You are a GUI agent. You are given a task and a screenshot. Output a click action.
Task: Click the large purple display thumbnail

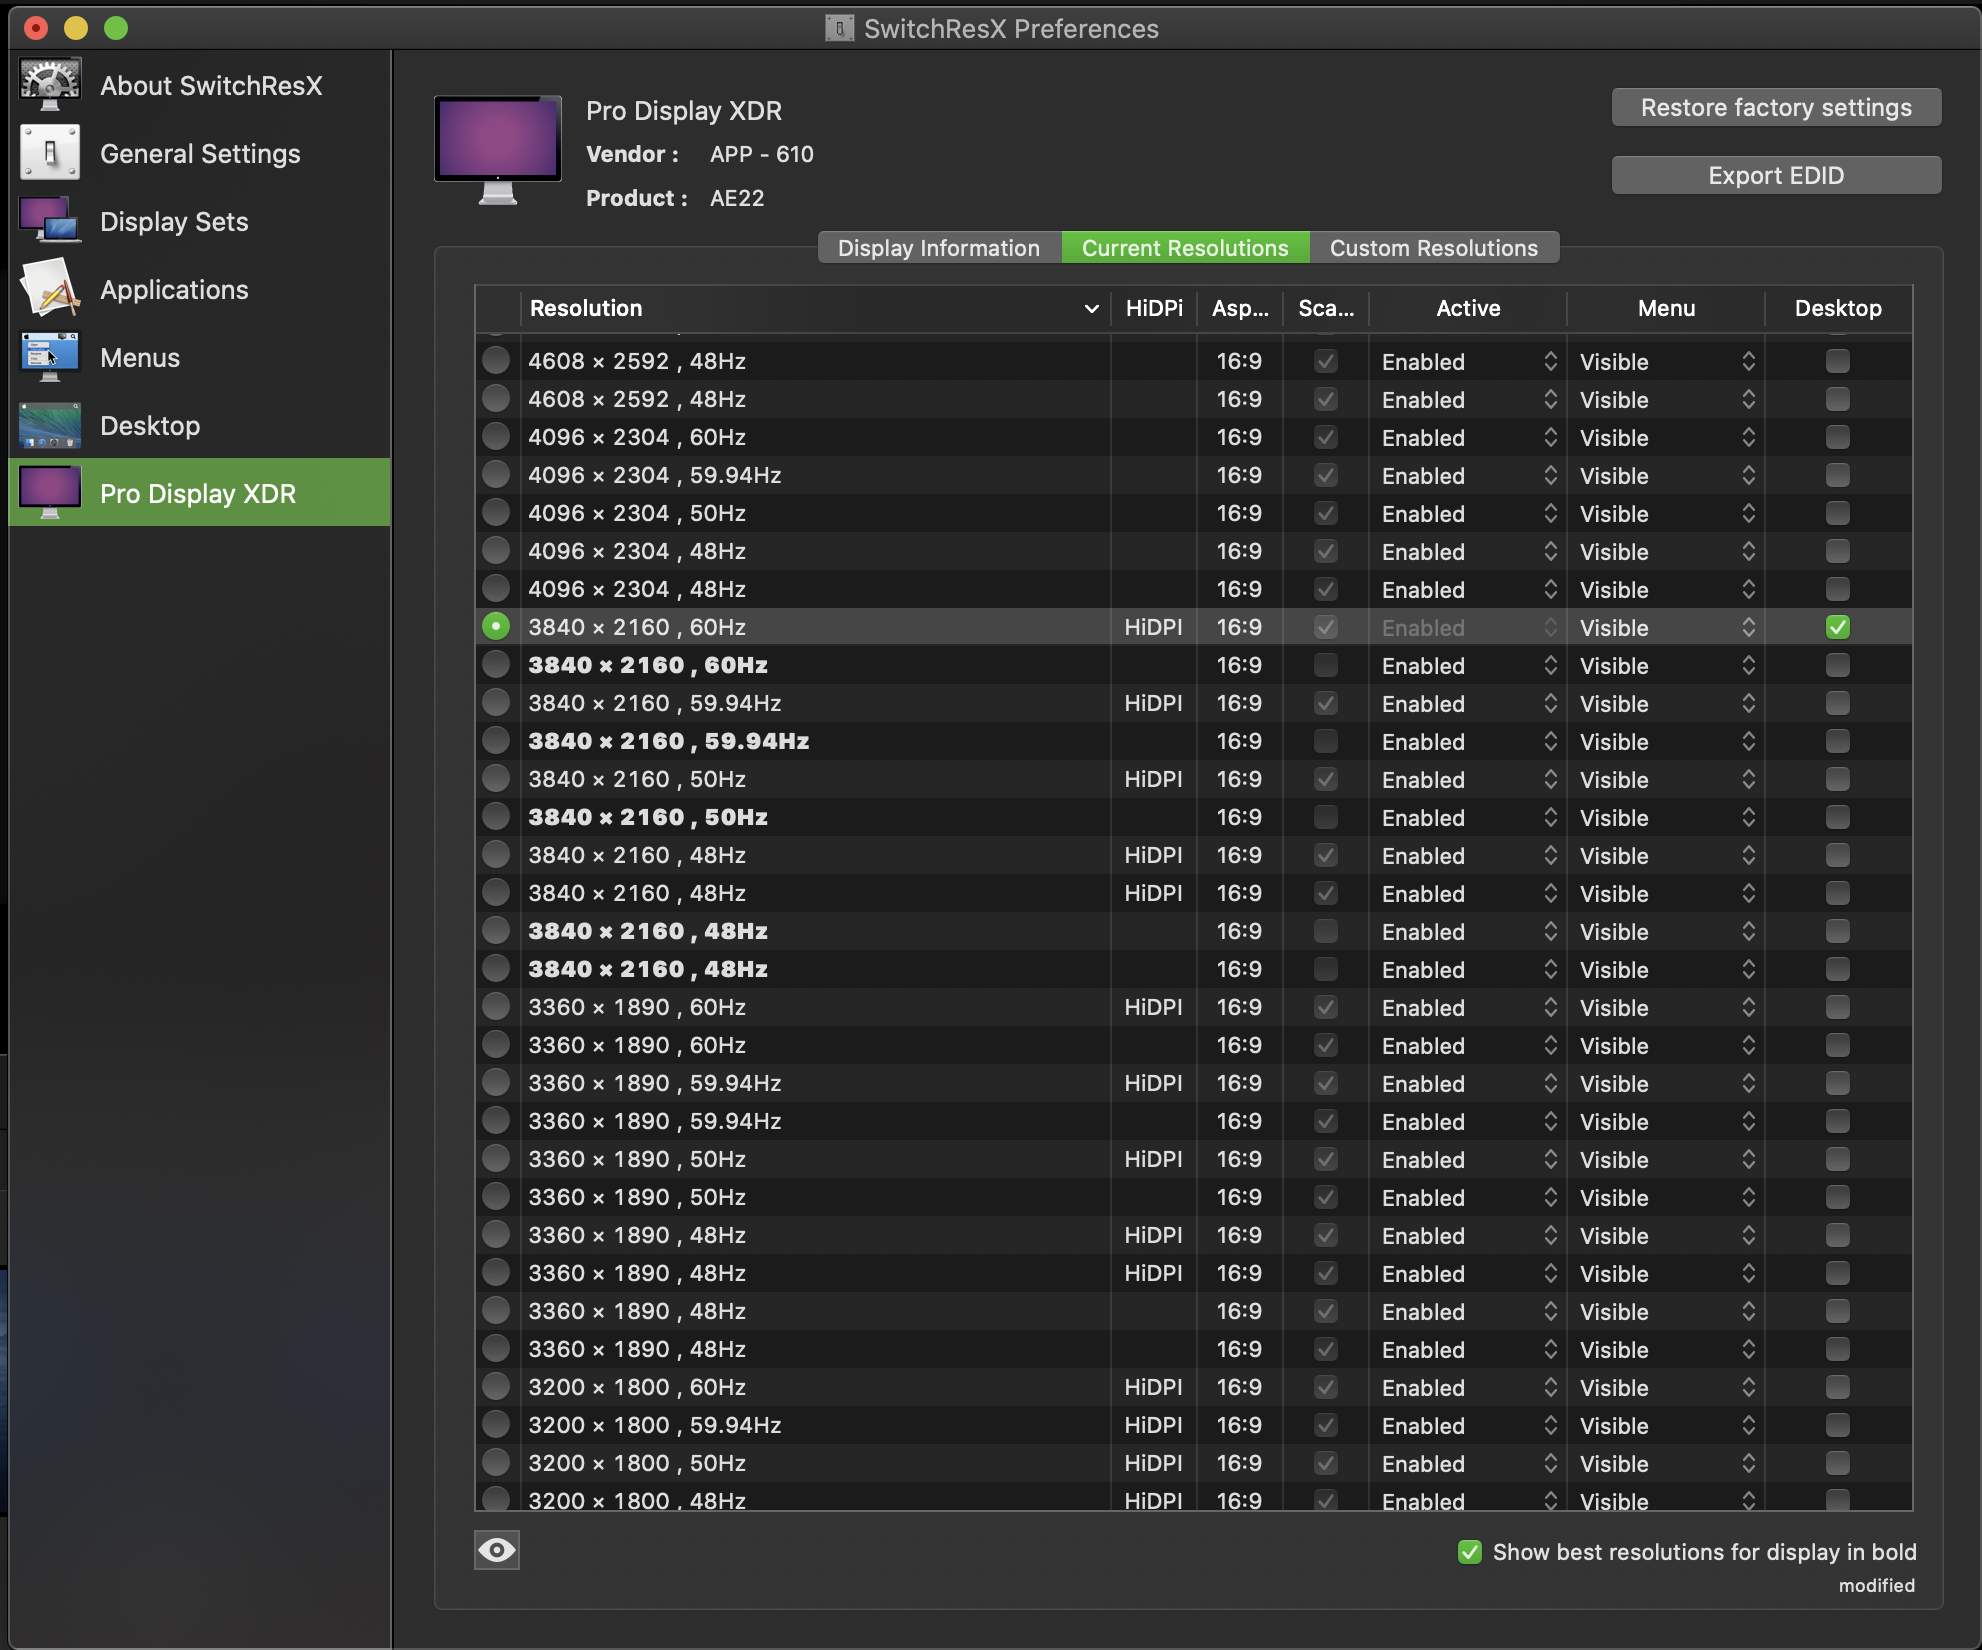click(498, 141)
